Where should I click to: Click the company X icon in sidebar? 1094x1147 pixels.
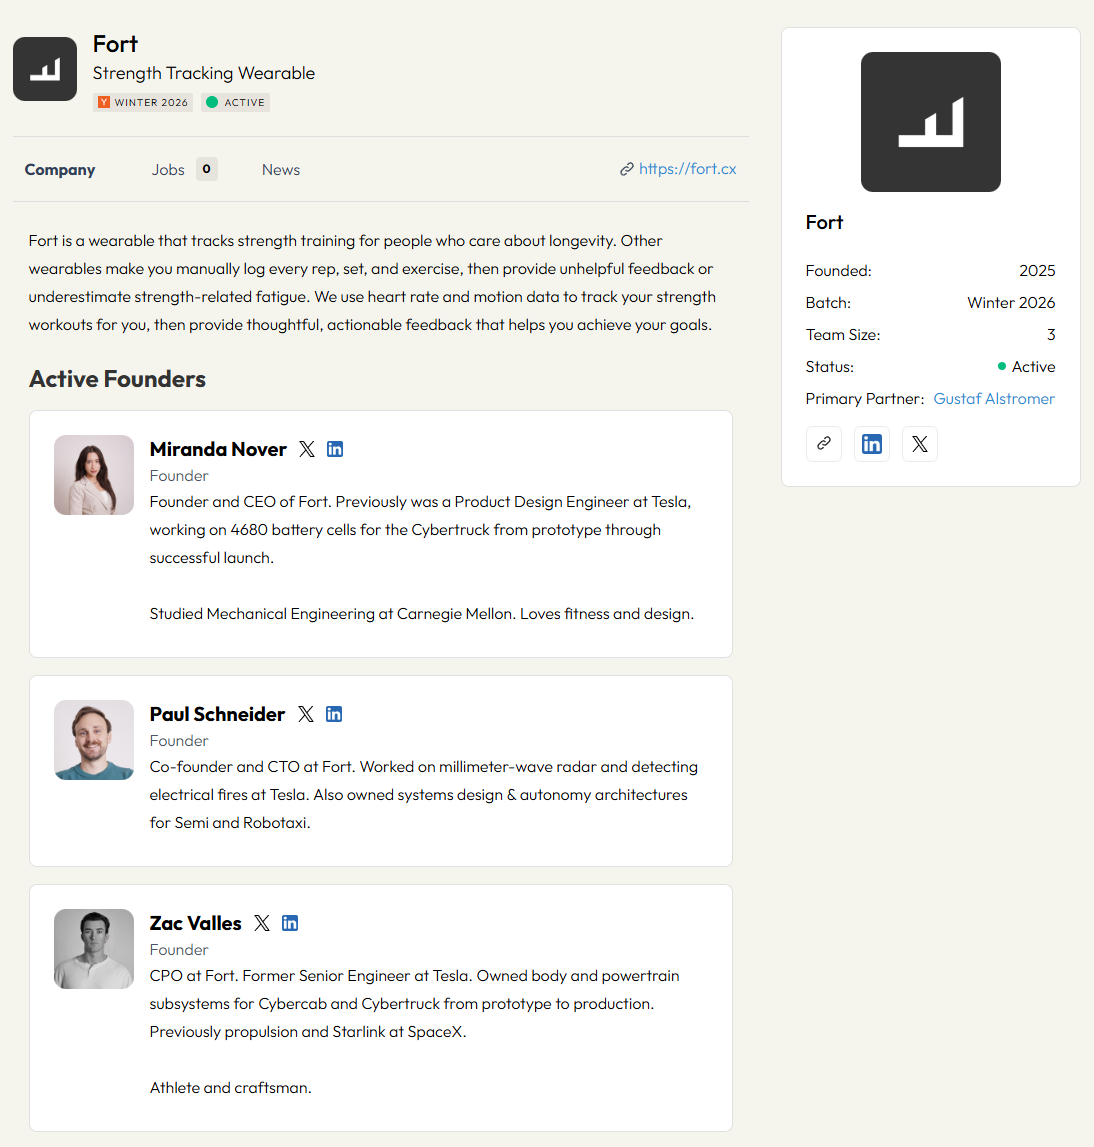pos(920,444)
